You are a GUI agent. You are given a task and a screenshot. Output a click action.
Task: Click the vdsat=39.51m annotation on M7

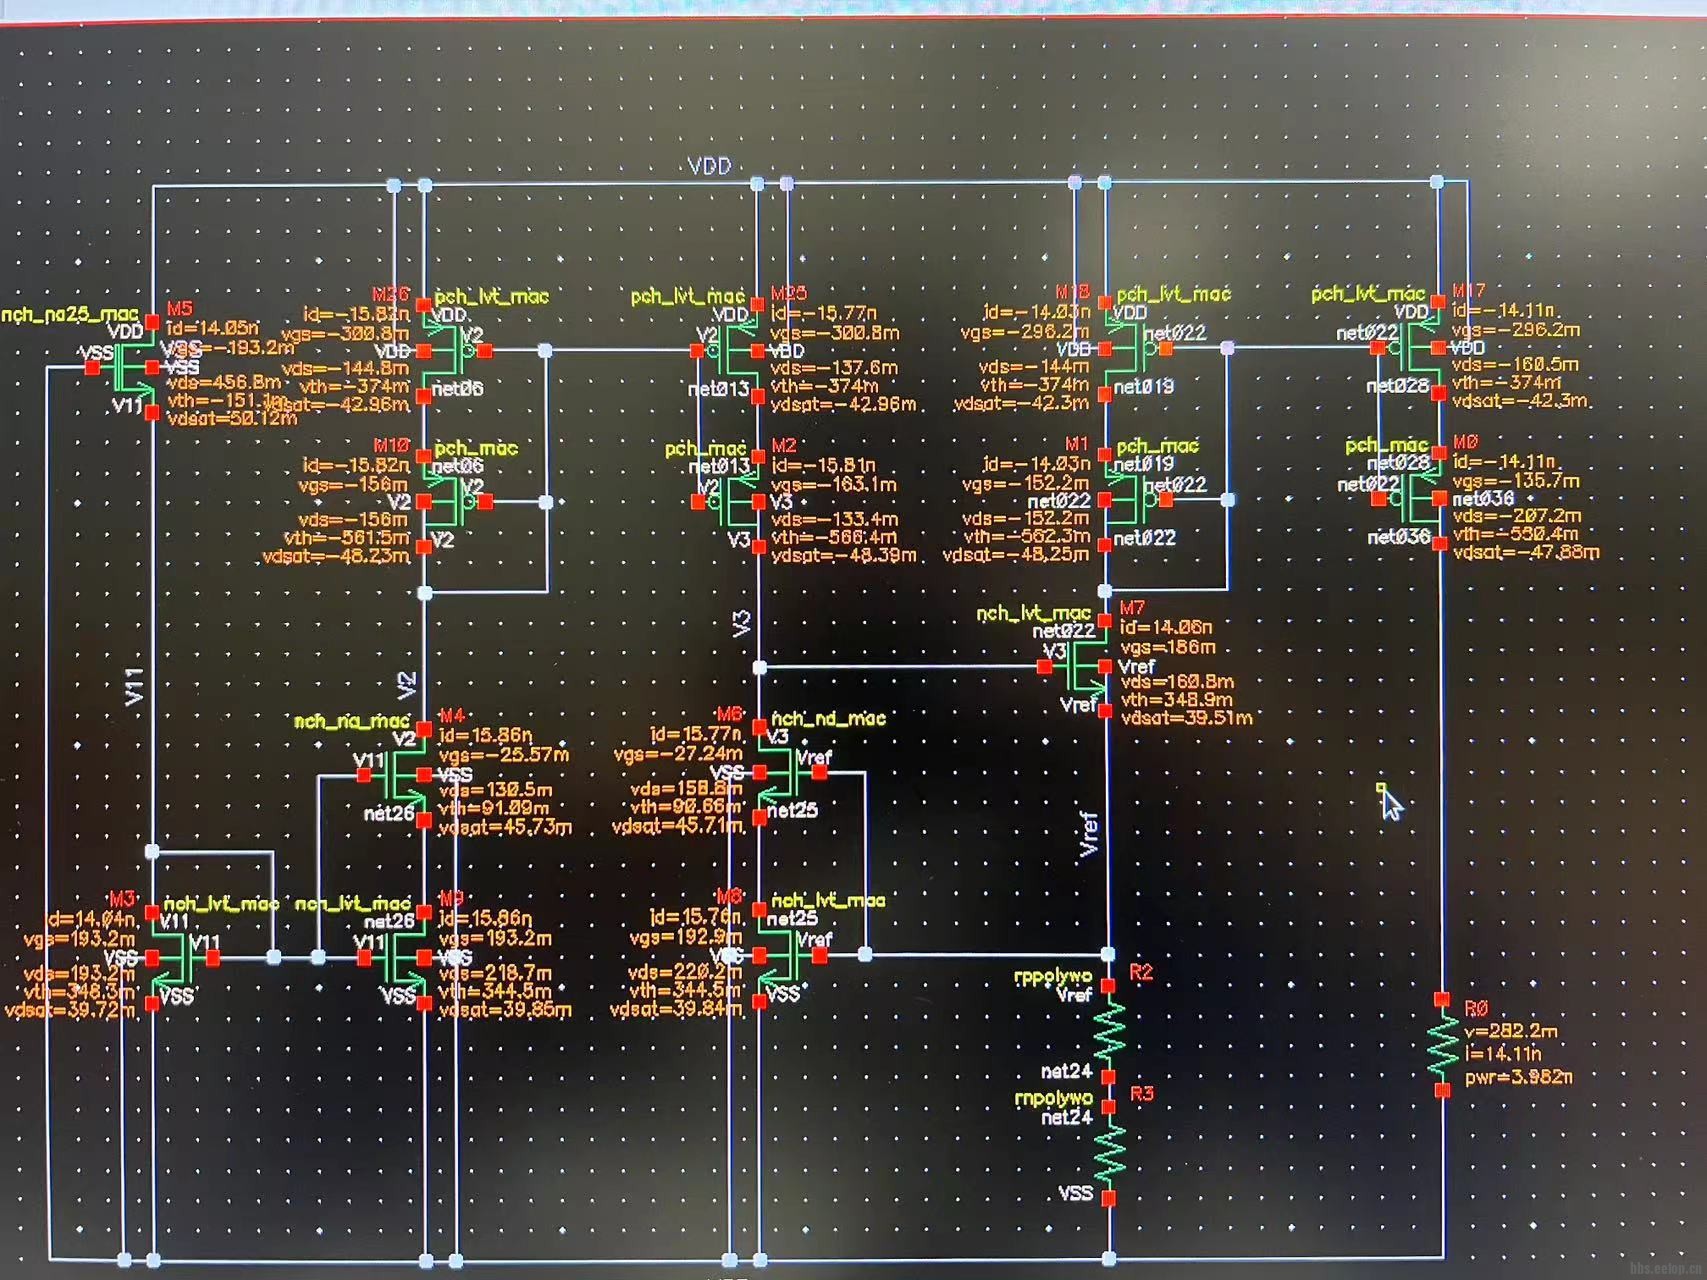click(1186, 718)
